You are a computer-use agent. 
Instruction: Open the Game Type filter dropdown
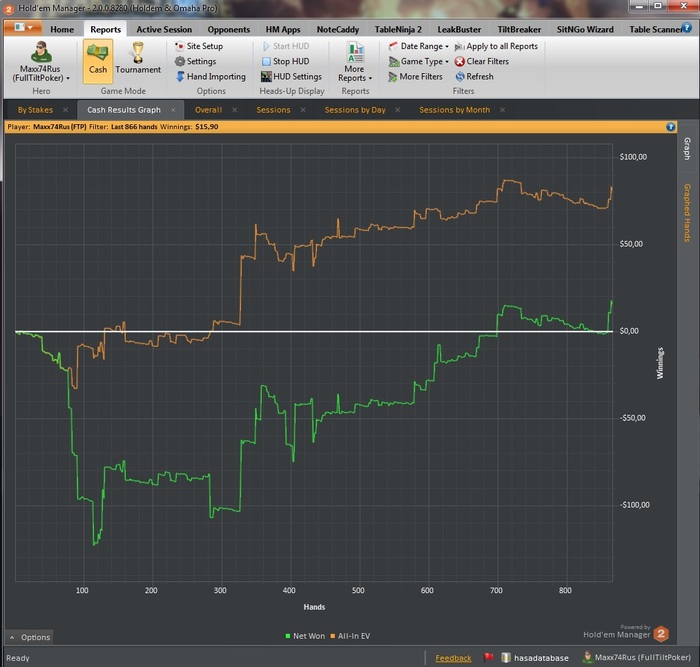coord(418,61)
